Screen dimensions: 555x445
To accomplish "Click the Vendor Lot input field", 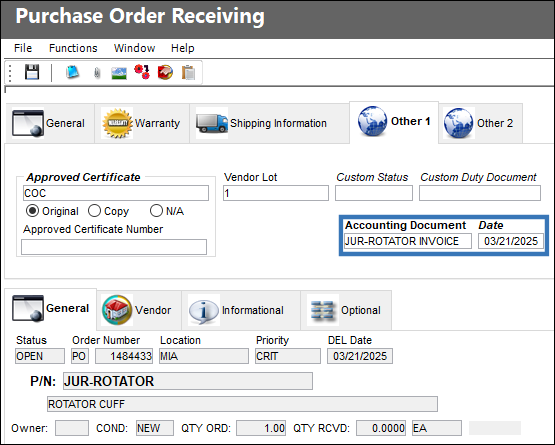I will point(276,193).
